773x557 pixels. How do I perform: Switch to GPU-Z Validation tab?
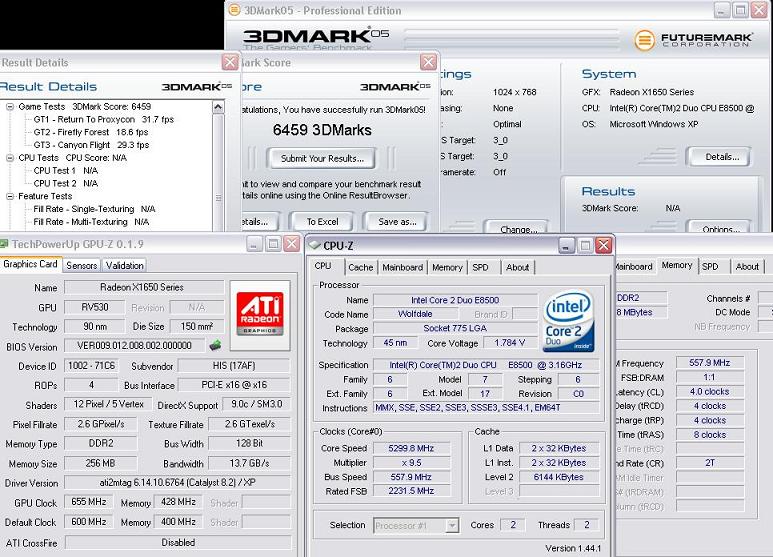125,265
